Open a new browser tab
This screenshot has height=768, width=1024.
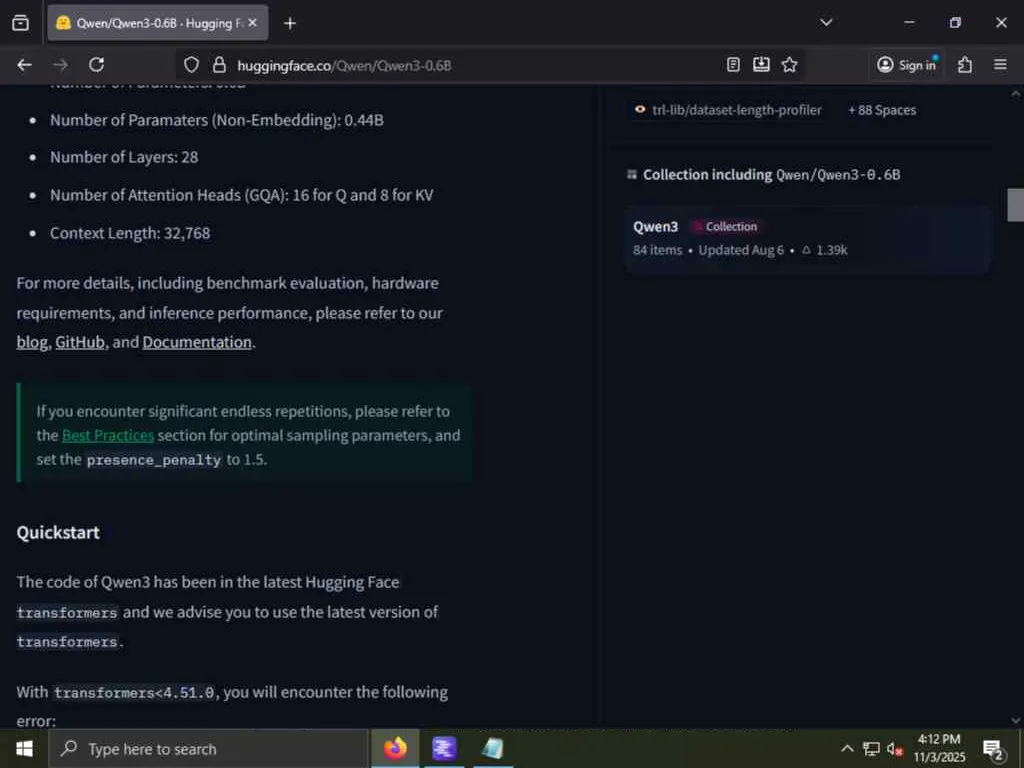(290, 24)
